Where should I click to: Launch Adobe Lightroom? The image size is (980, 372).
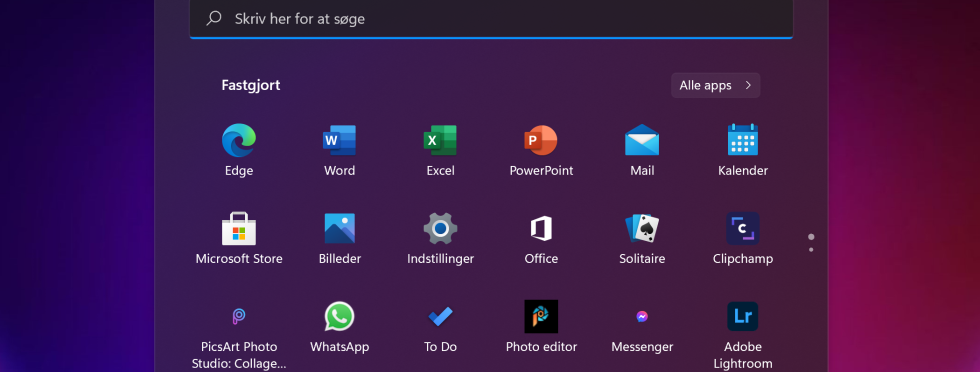tap(742, 316)
